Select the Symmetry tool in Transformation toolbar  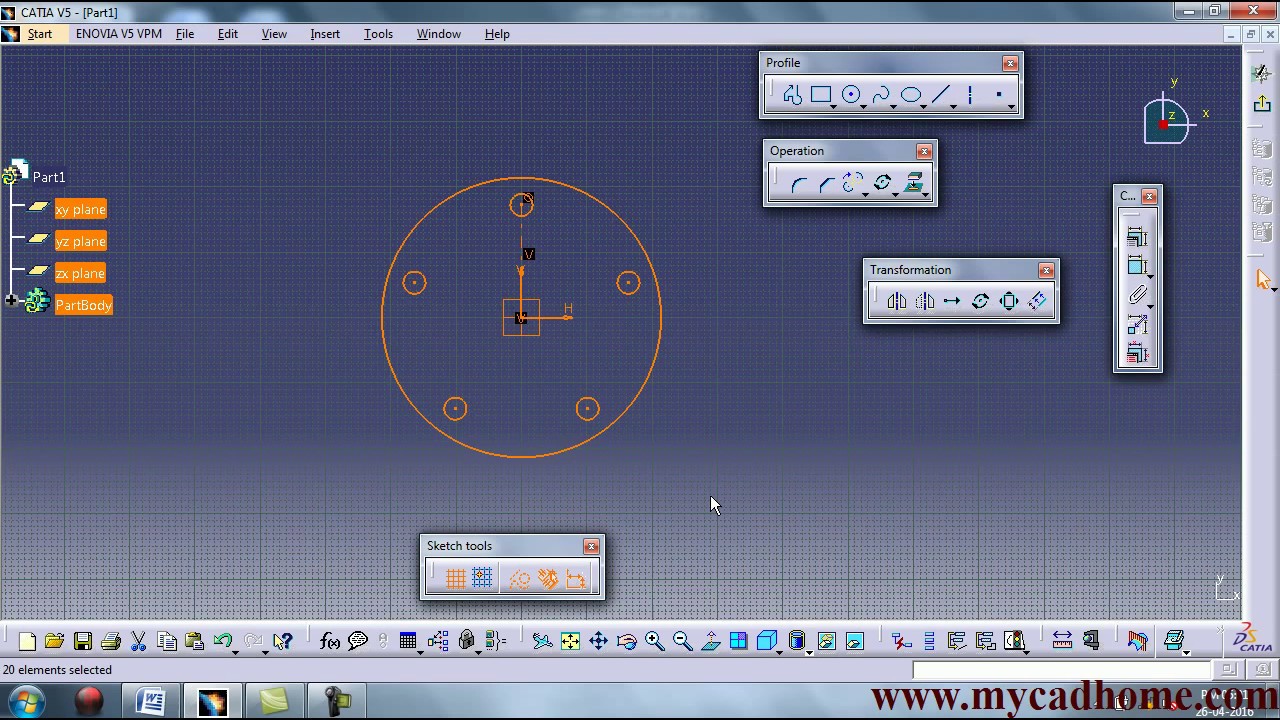[x=924, y=302]
